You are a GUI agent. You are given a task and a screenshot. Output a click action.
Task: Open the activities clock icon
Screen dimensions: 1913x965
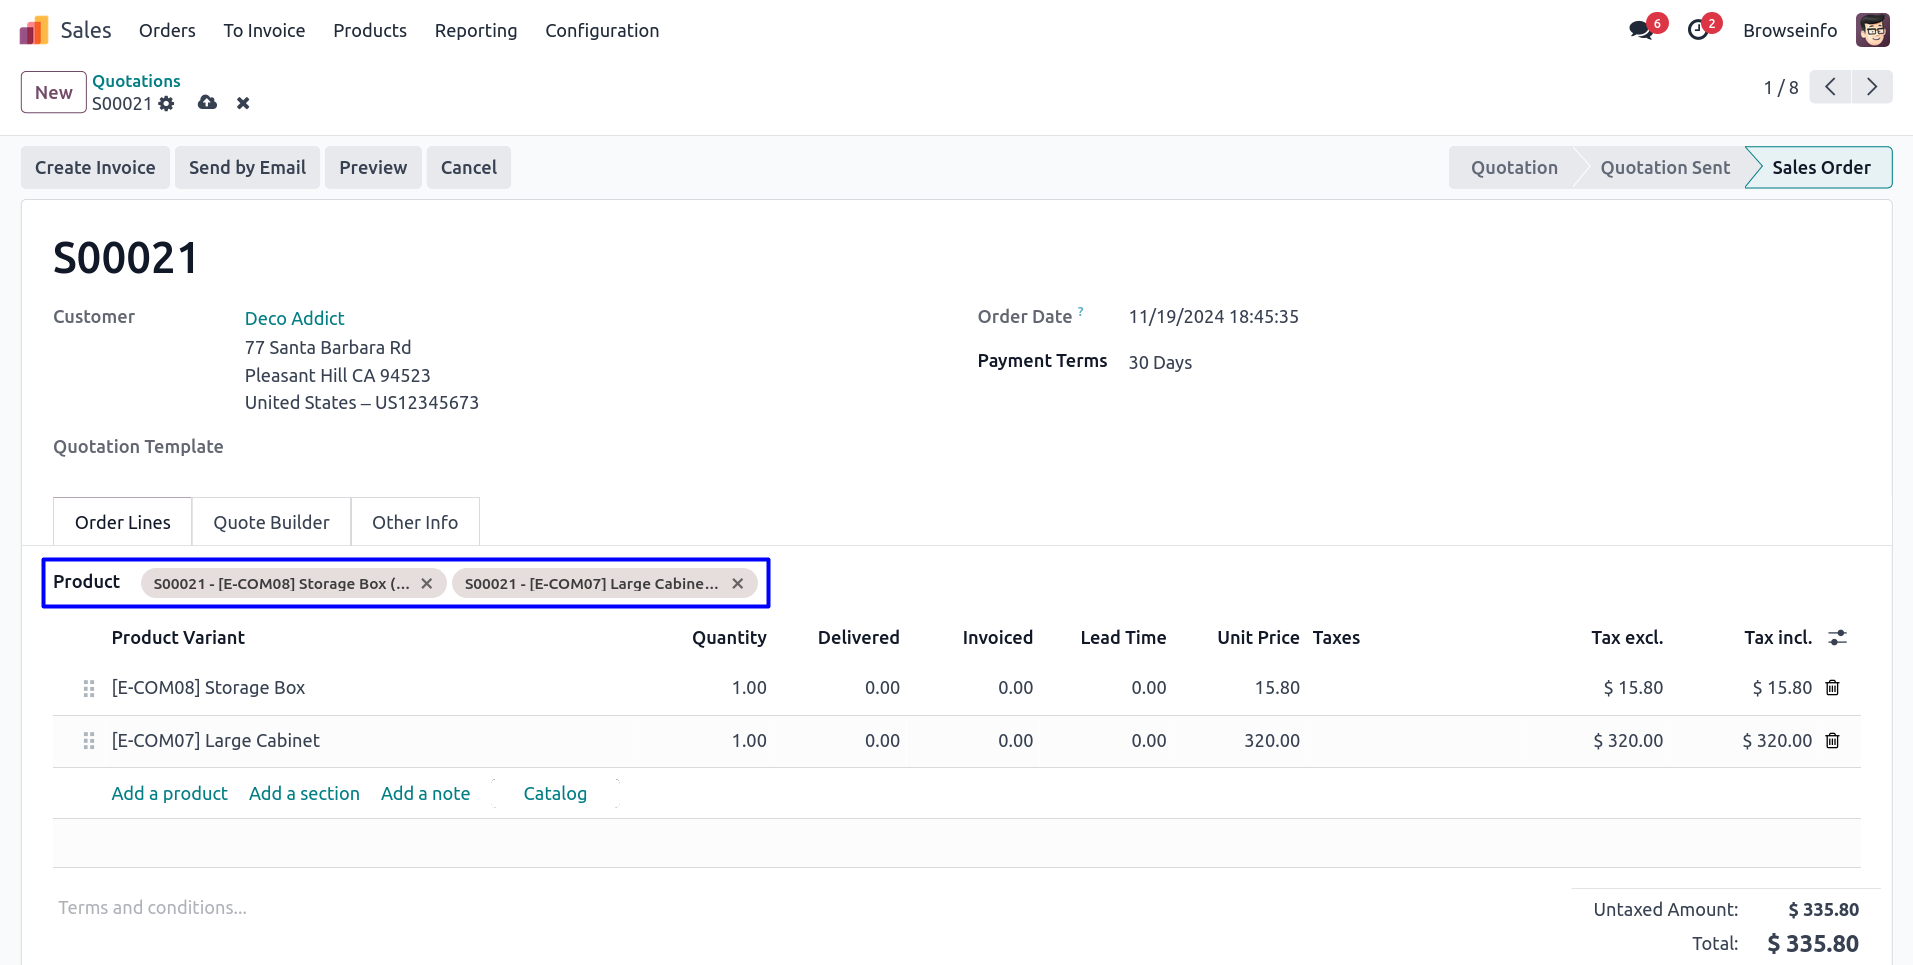[1698, 30]
